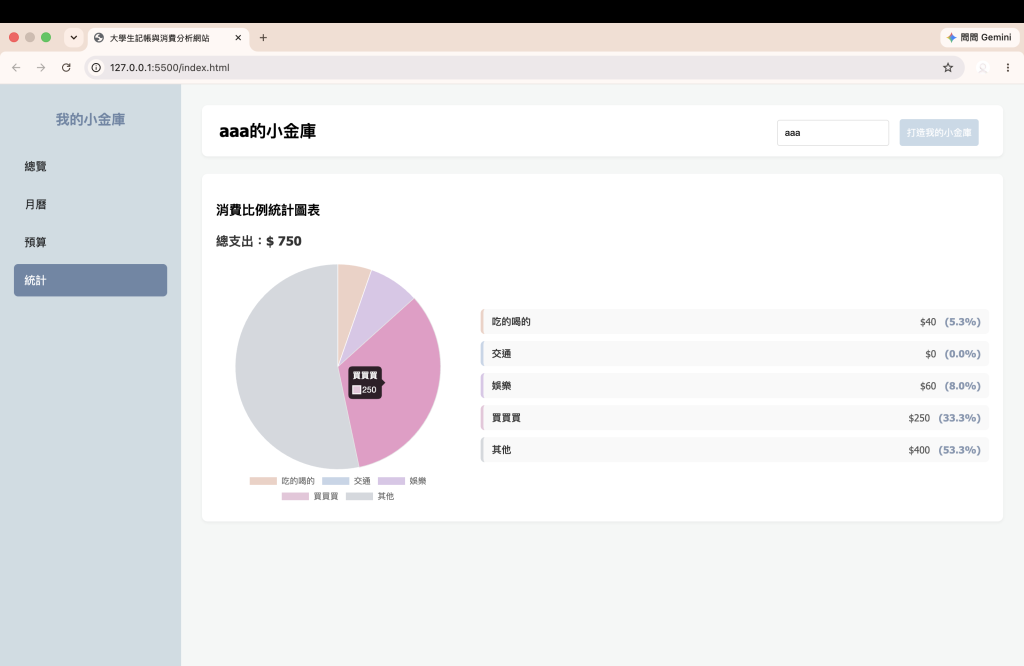Open the Chrome three-dot menu
The image size is (1024, 666).
coord(1008,67)
